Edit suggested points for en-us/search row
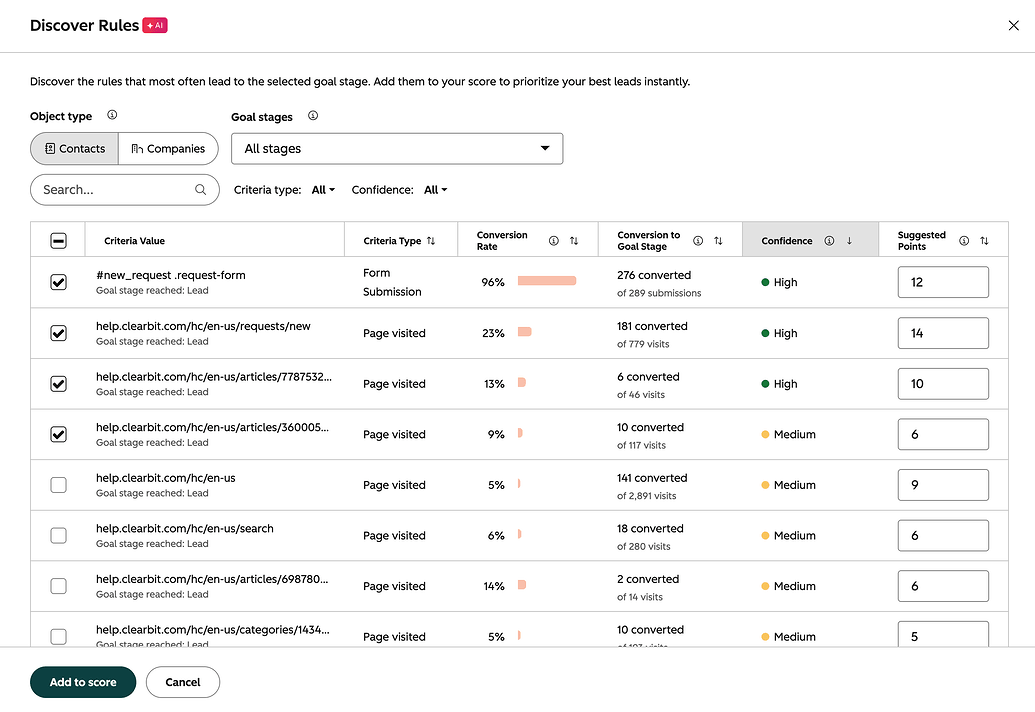This screenshot has width=1035, height=712. [x=943, y=535]
